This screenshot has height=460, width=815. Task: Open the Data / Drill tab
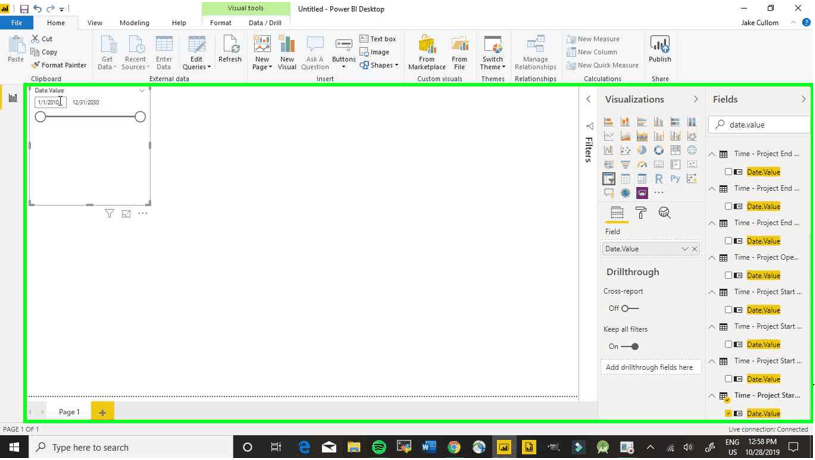(x=265, y=23)
